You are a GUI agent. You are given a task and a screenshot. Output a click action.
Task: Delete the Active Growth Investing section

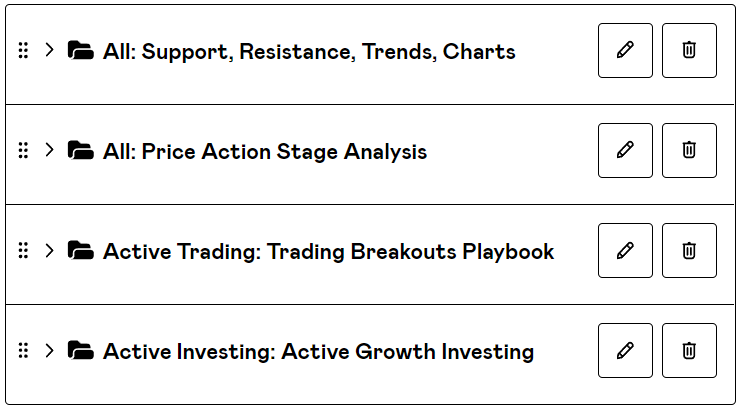pyautogui.click(x=689, y=351)
